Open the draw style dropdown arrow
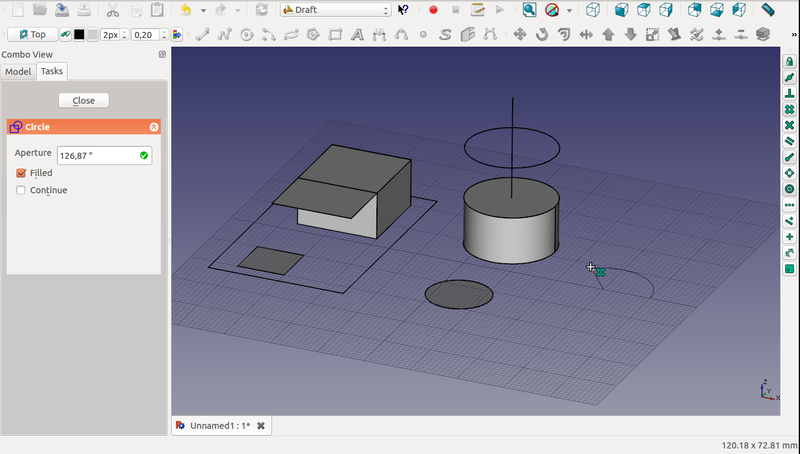Screen dimensions: 800x454 pos(569,10)
